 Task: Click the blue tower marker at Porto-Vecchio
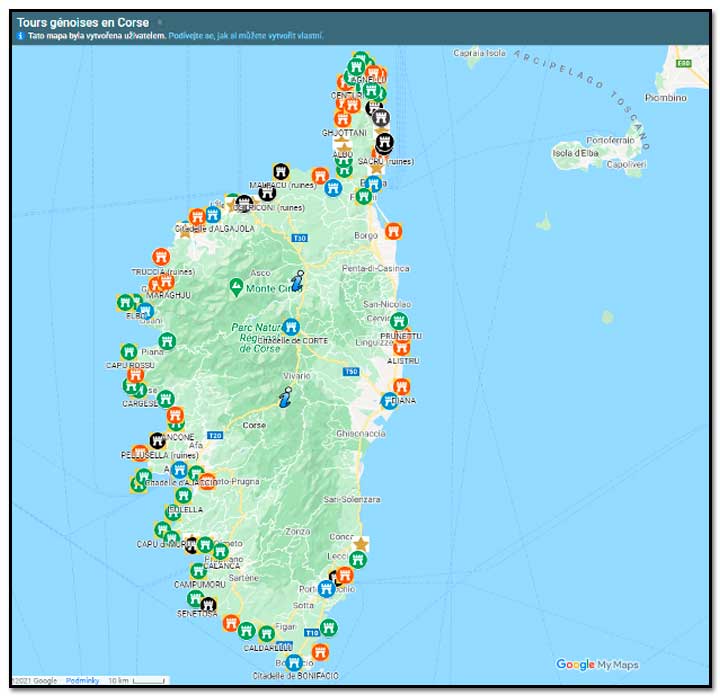[x=326, y=589]
